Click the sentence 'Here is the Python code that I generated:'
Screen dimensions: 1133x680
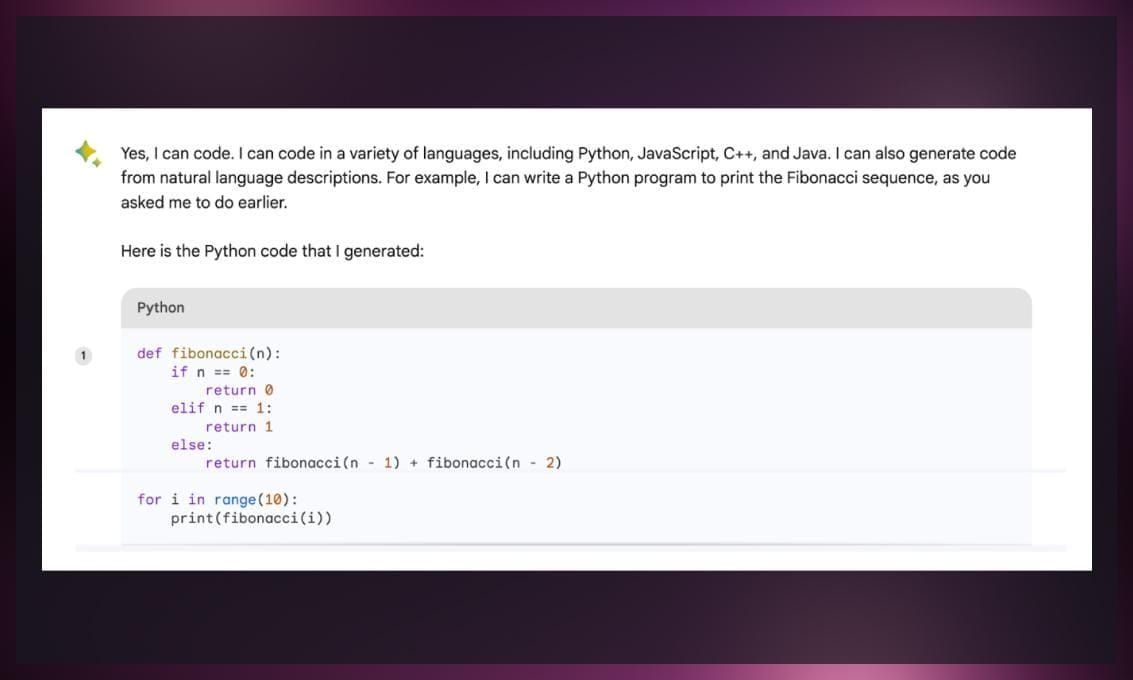click(x=272, y=251)
